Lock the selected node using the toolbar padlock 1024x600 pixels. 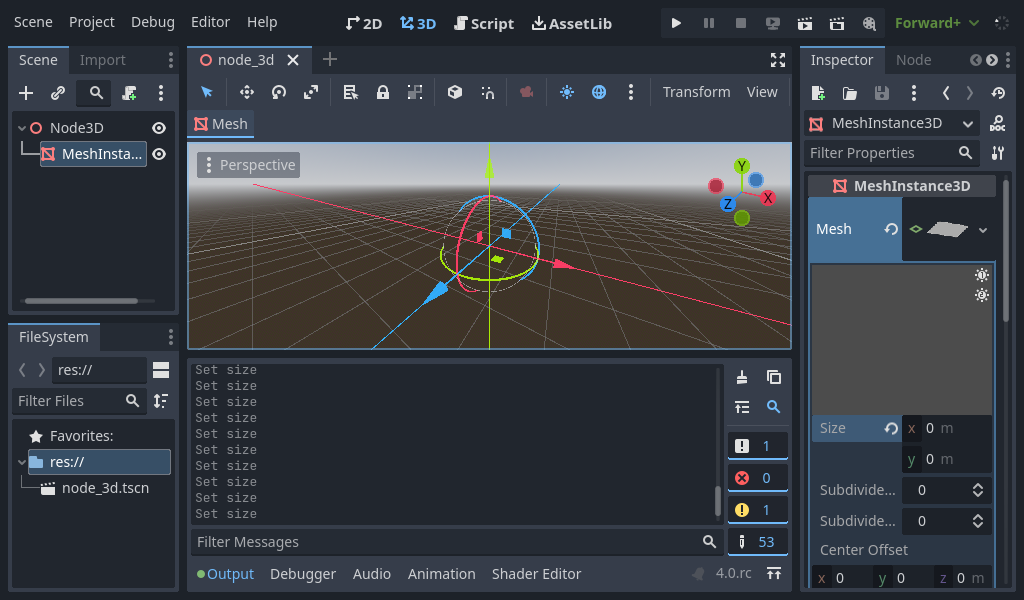point(382,92)
